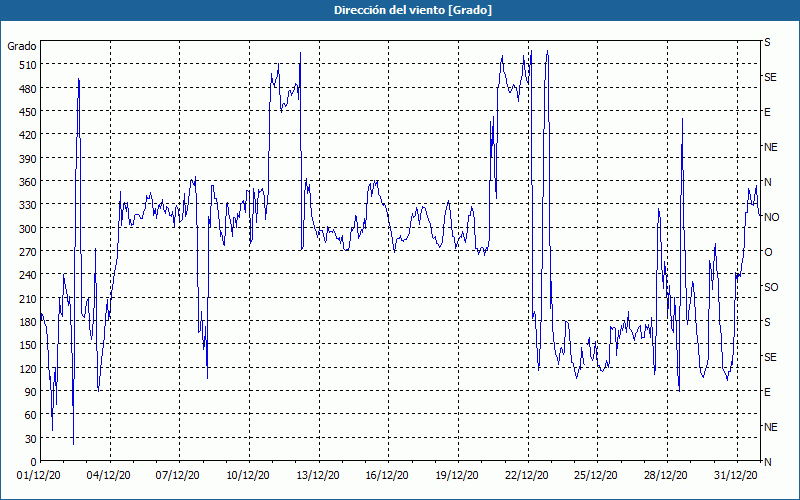800x500 pixels.
Task: Click the 240 value on the left axis
Action: (x=27, y=276)
